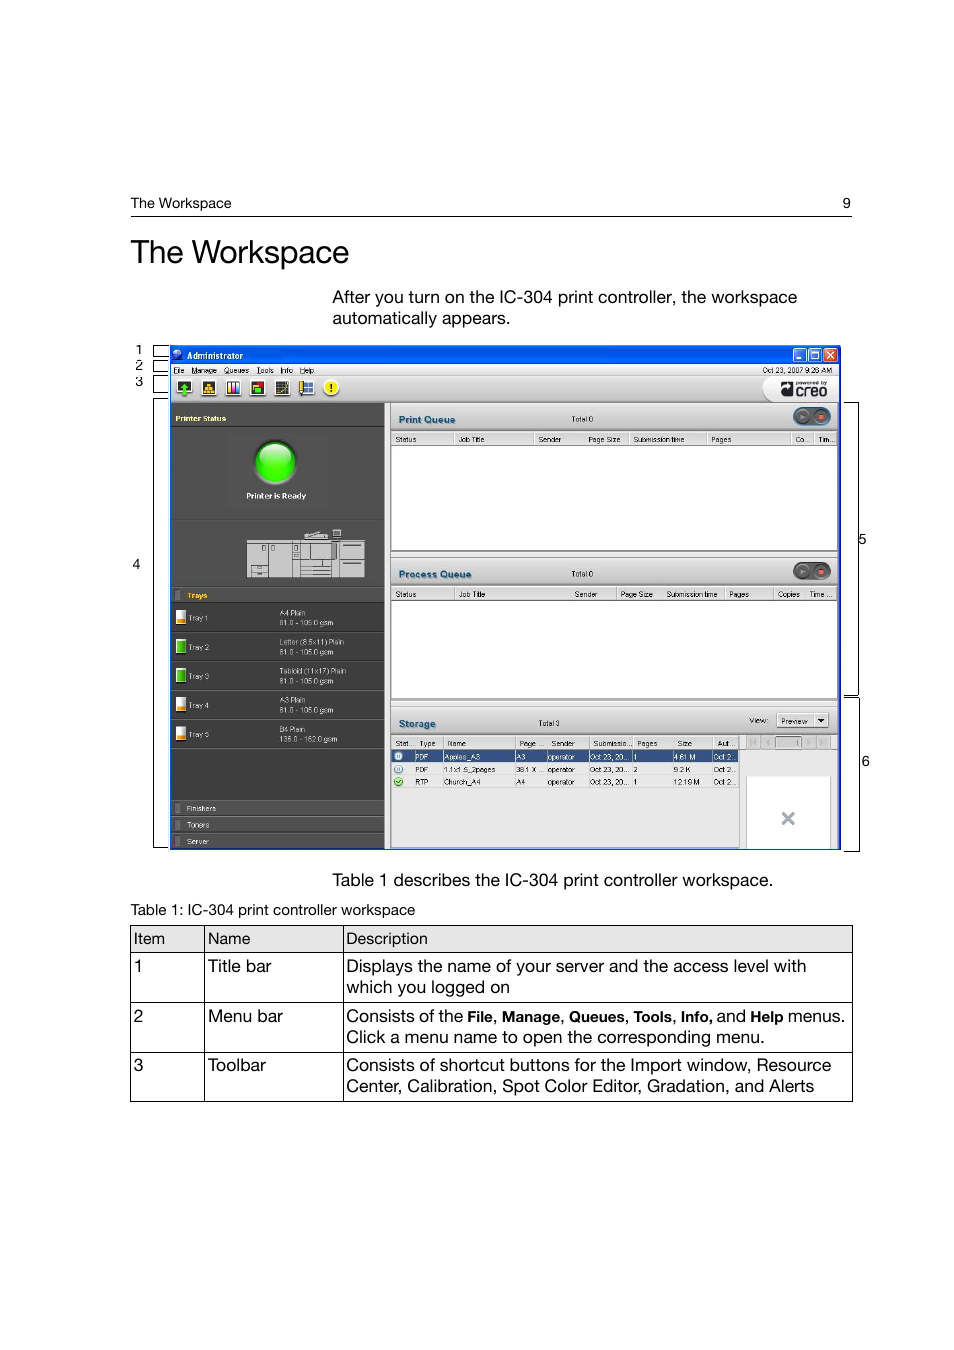
Task: Sort Print Queue by Submission time column
Action: [668, 439]
